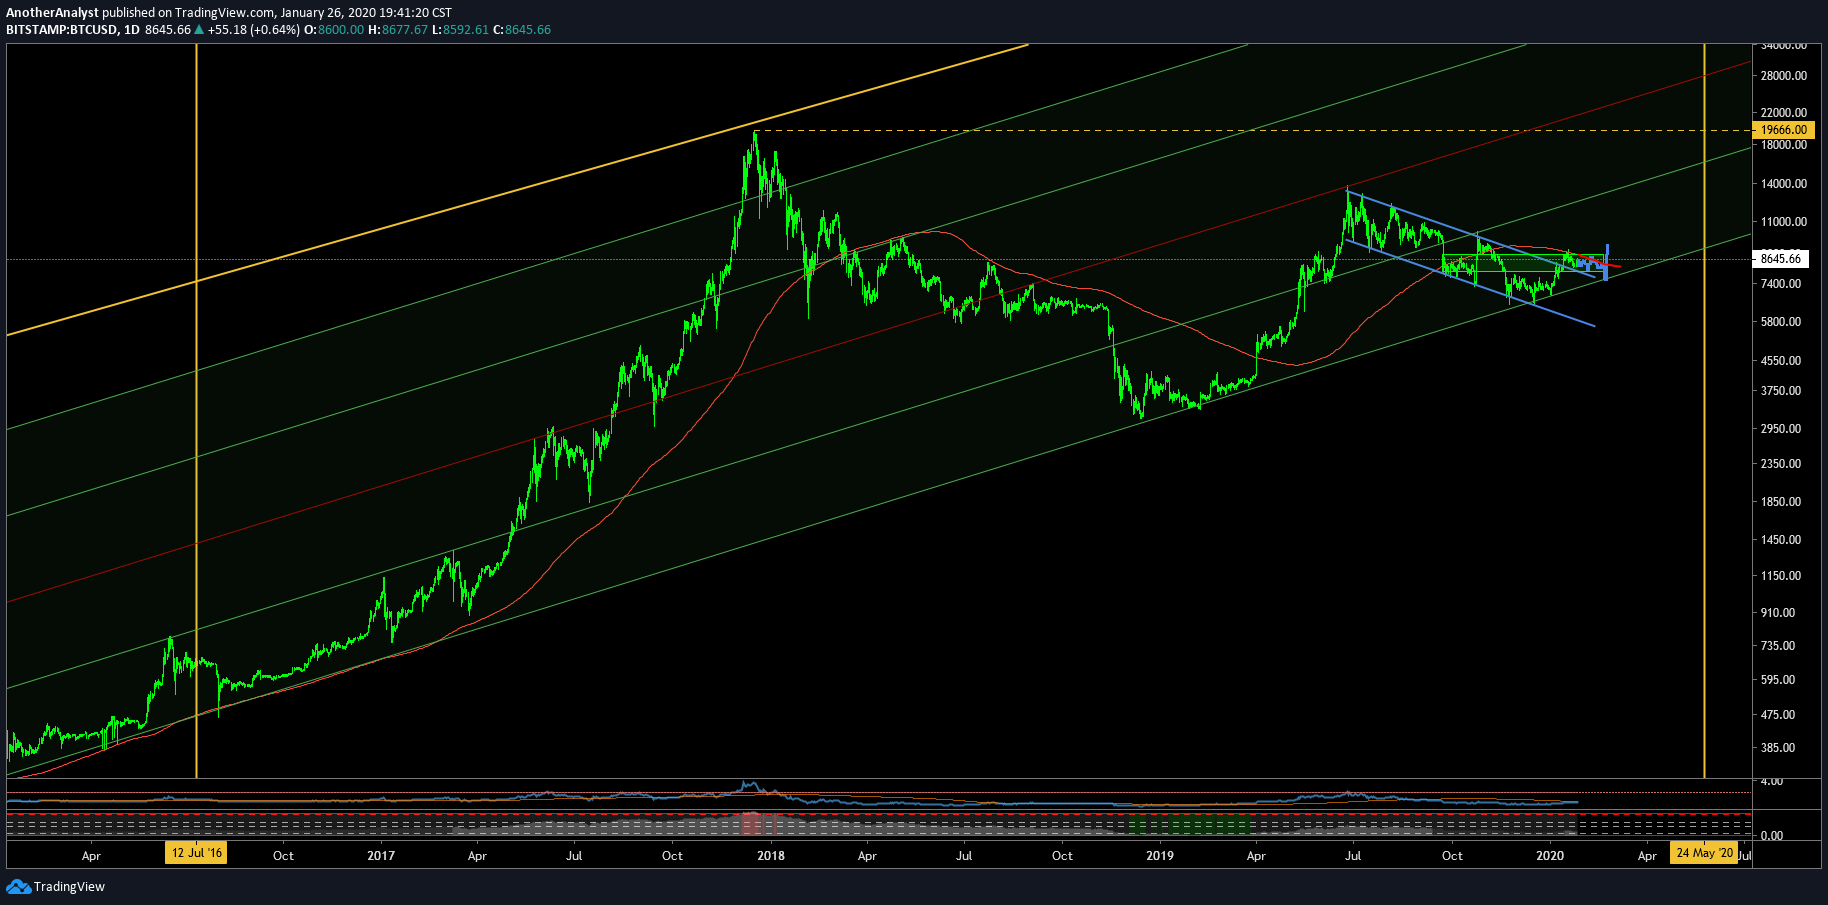Click the C:8645.66 close value
Image resolution: width=1828 pixels, height=905 pixels.
point(522,30)
